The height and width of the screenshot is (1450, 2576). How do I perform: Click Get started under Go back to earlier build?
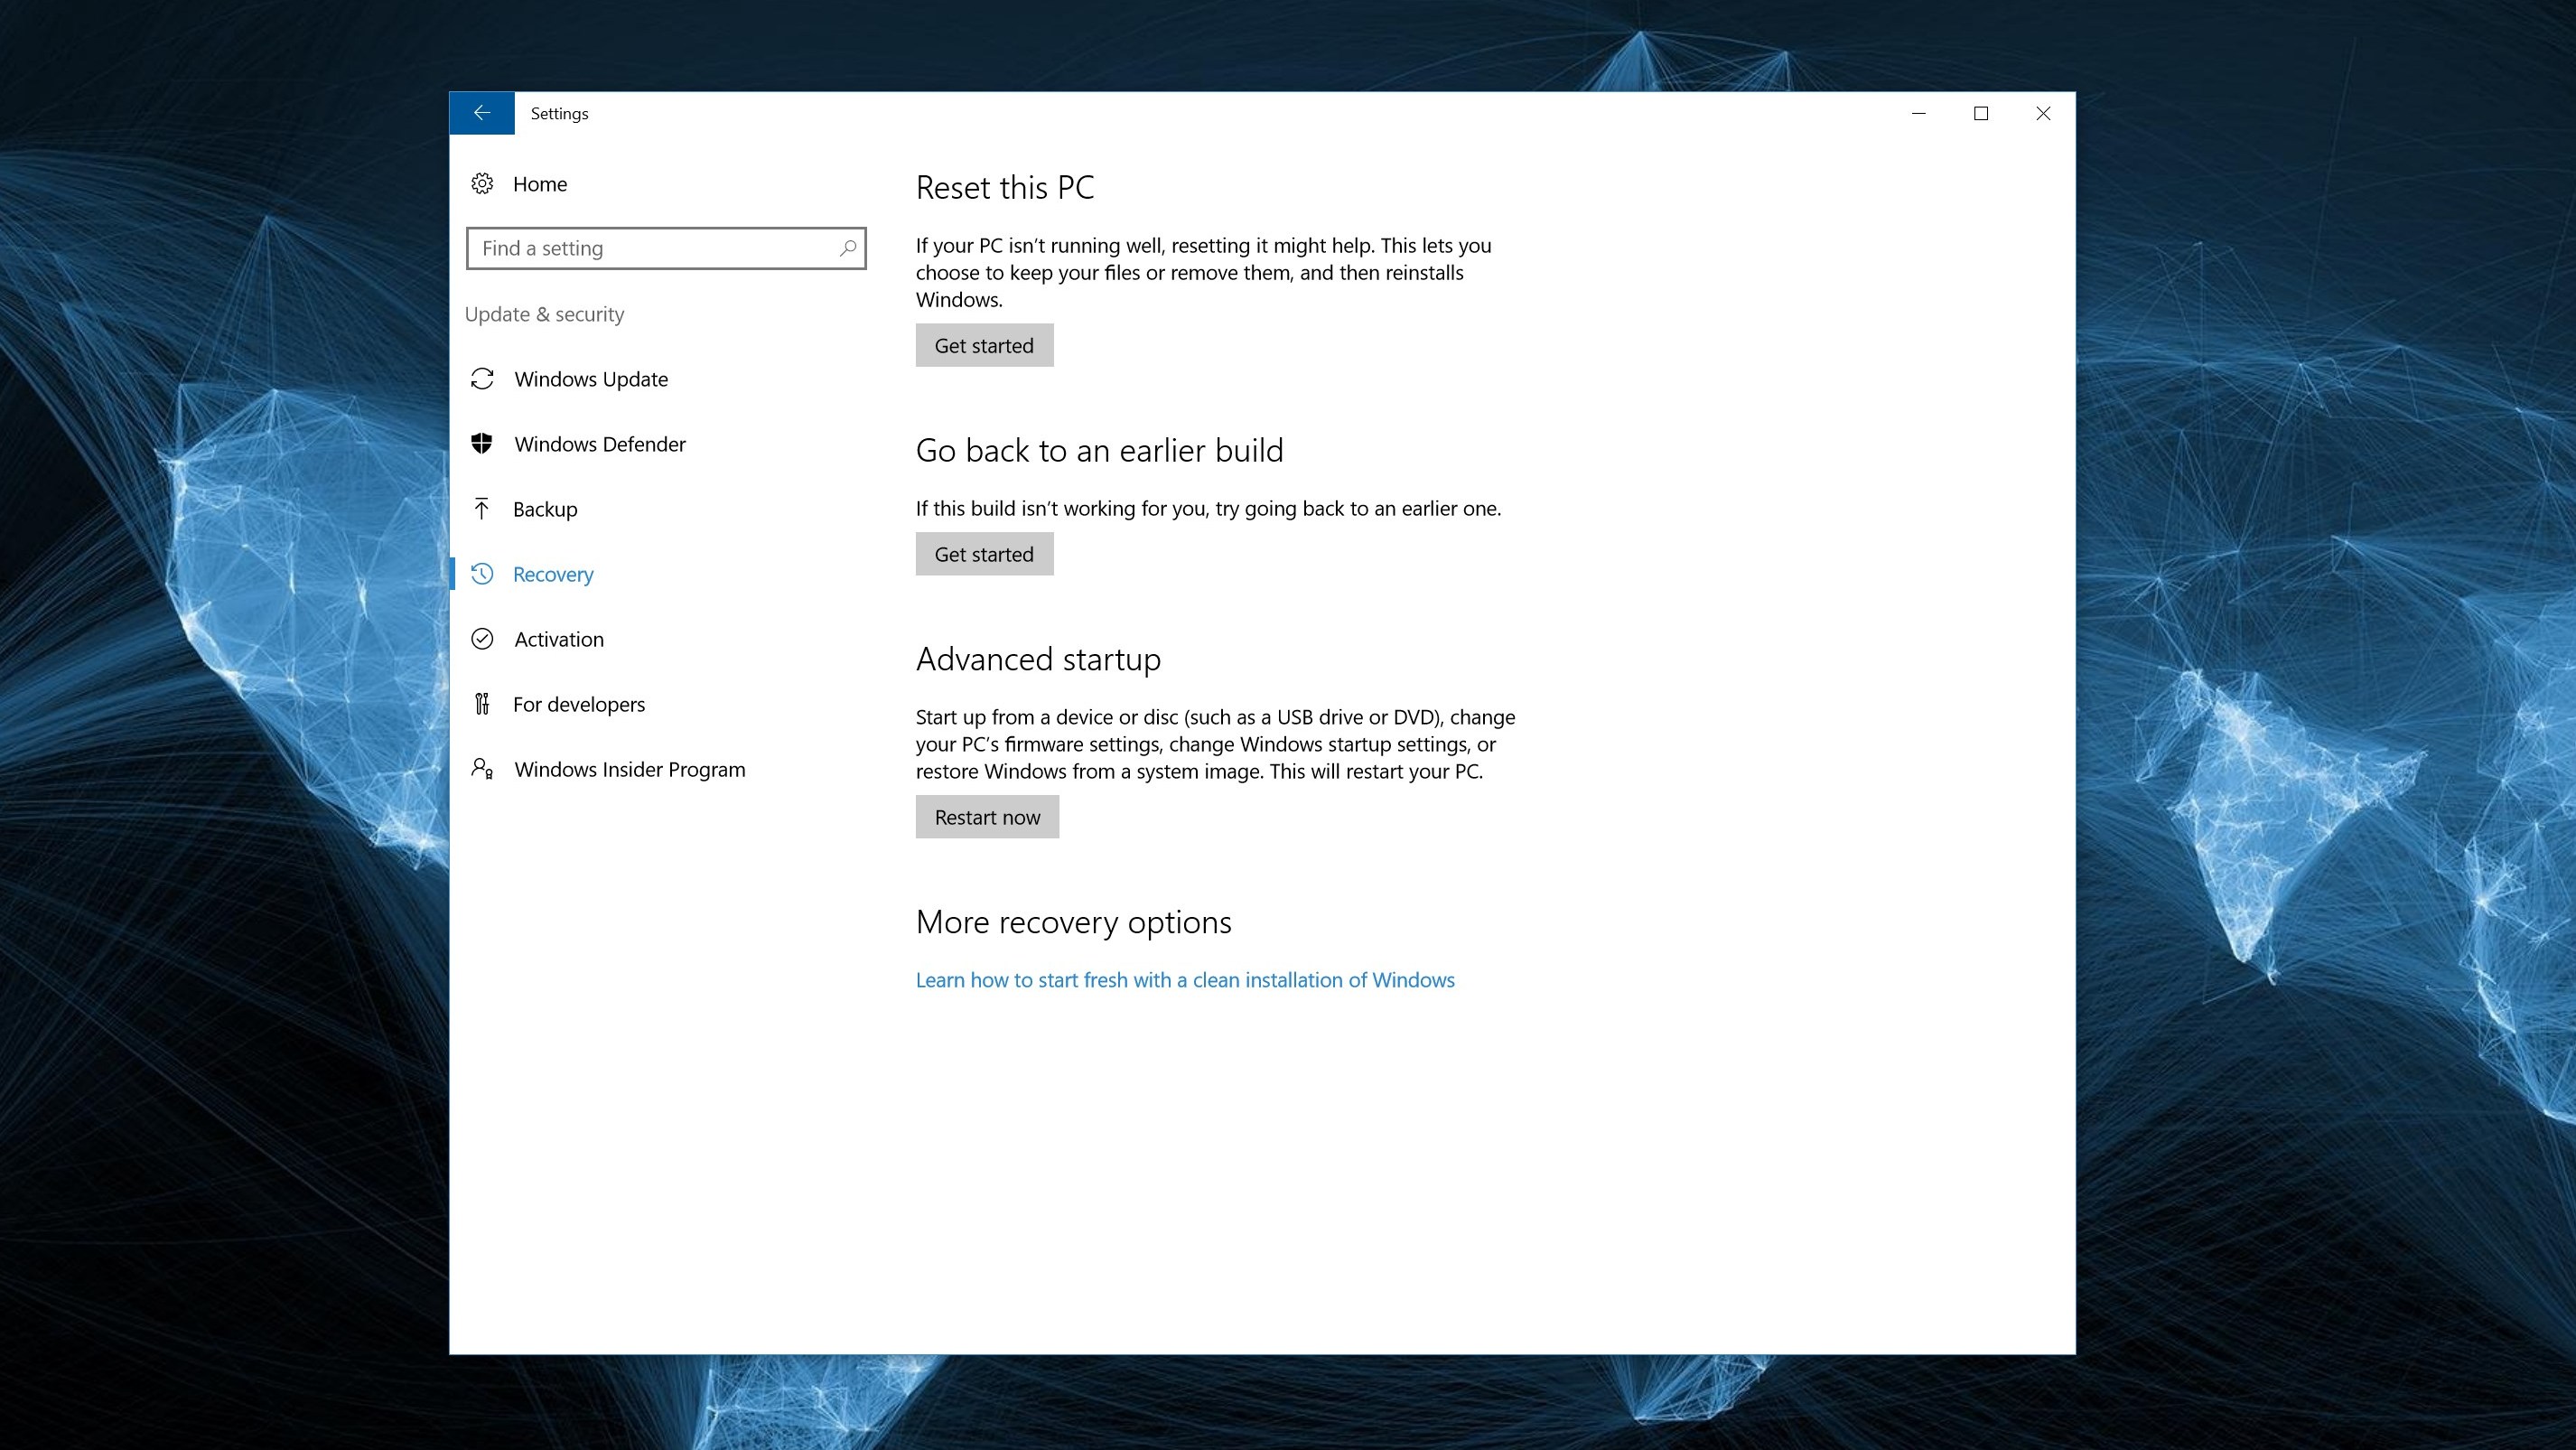coord(984,554)
